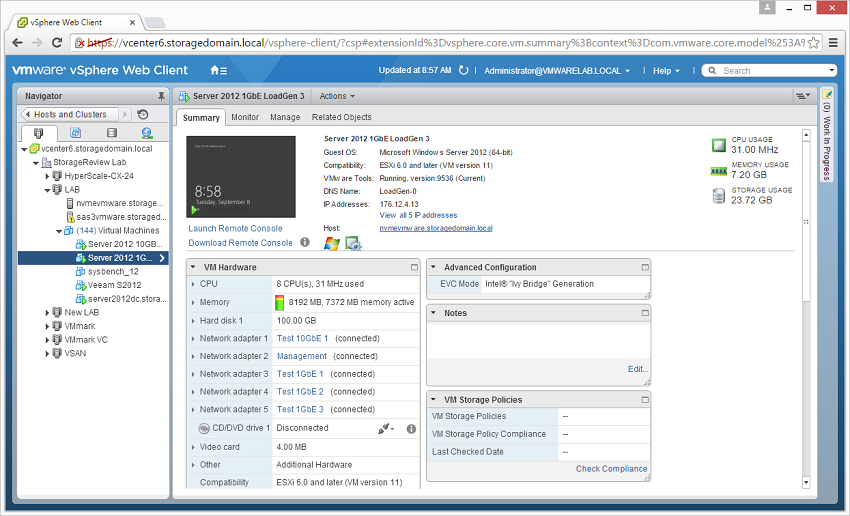Pin the Navigator panel
The width and height of the screenshot is (850, 516).
point(161,96)
